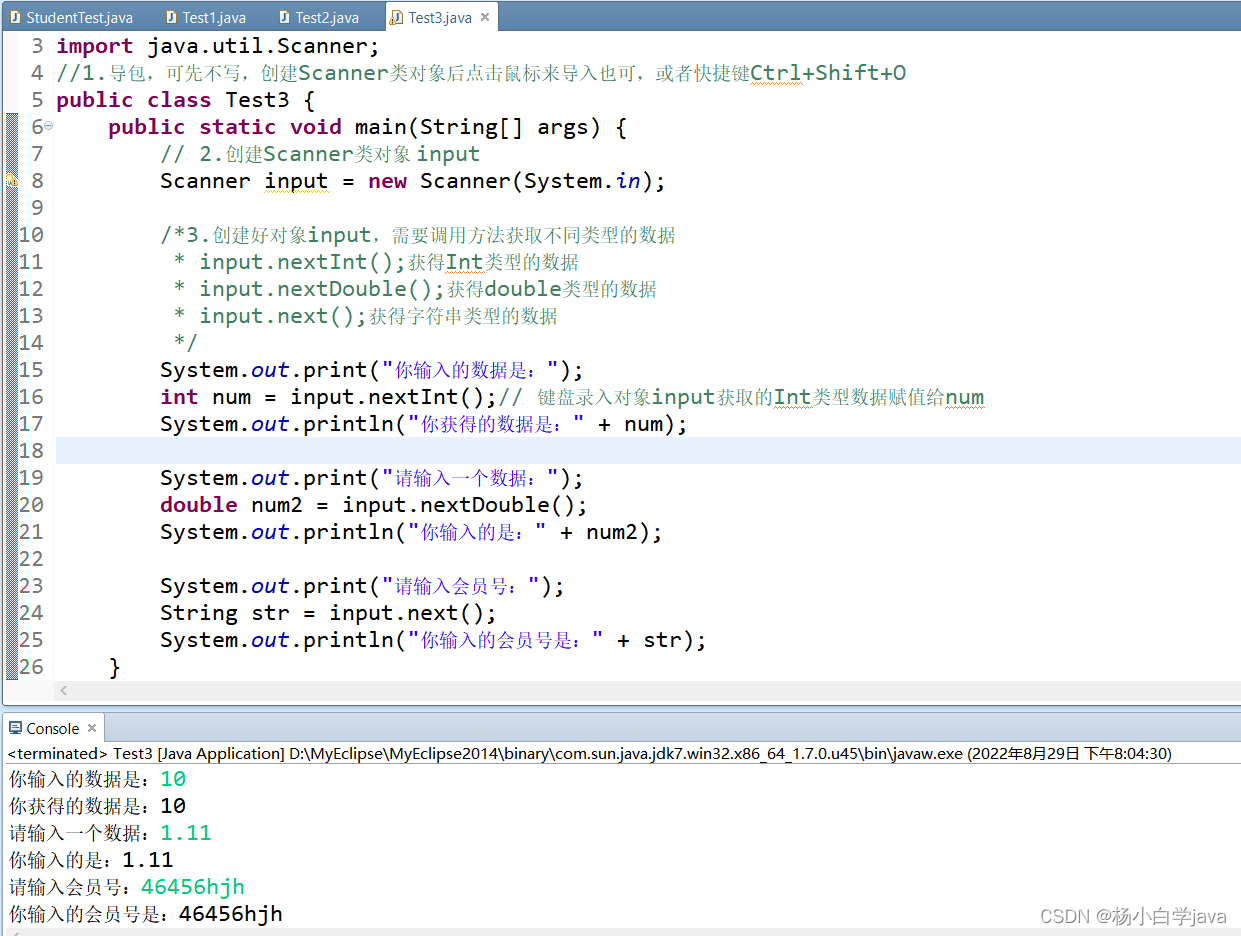This screenshot has width=1241, height=936.
Task: Click 'Scanner input = new Scanner(System.in);' line
Action: (412, 181)
